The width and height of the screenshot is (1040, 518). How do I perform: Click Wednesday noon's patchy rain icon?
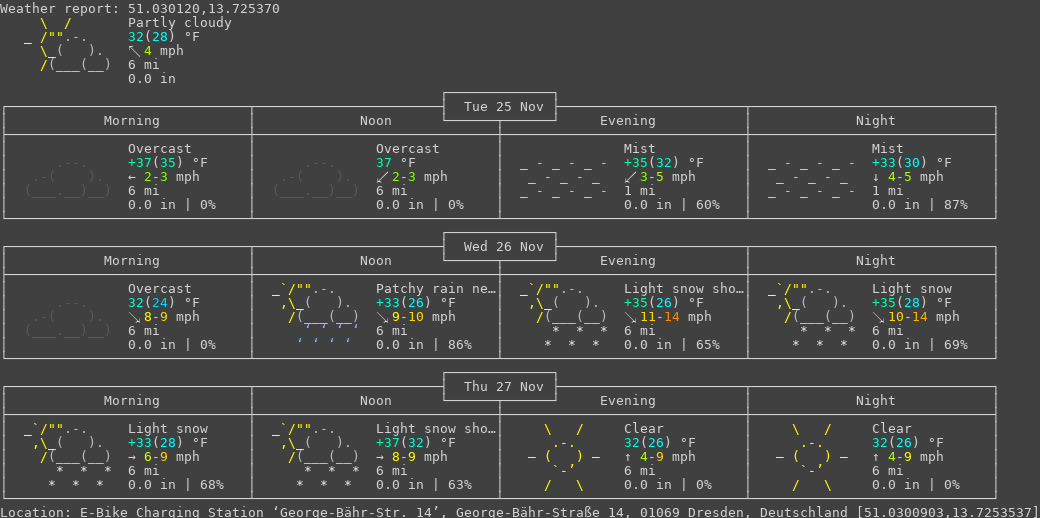pyautogui.click(x=316, y=313)
